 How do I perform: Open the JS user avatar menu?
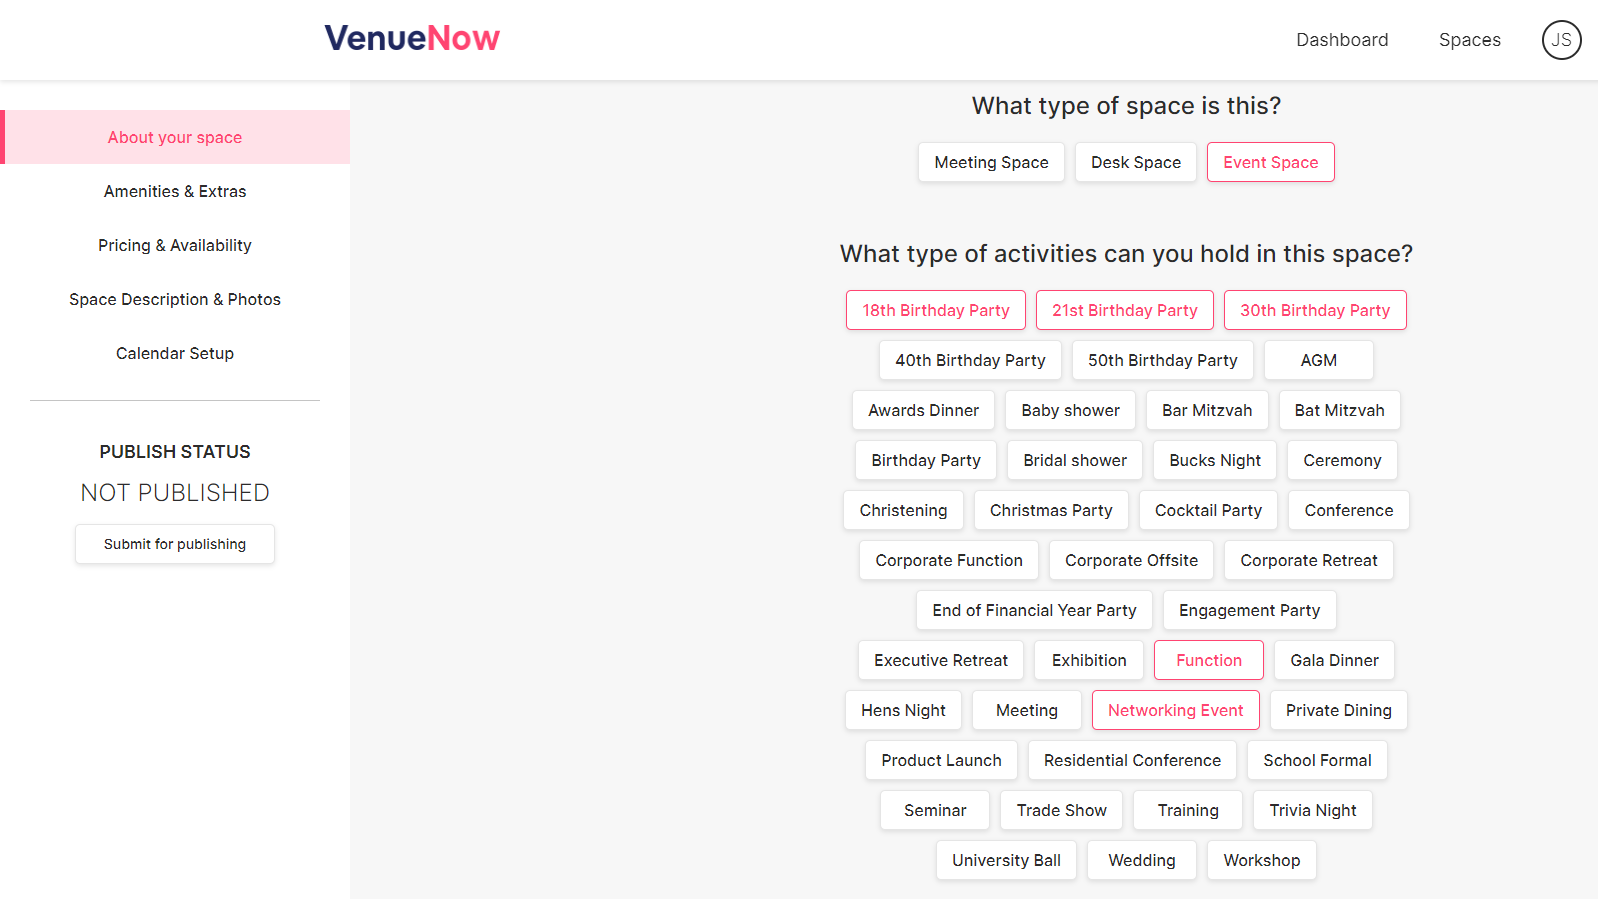tap(1561, 40)
